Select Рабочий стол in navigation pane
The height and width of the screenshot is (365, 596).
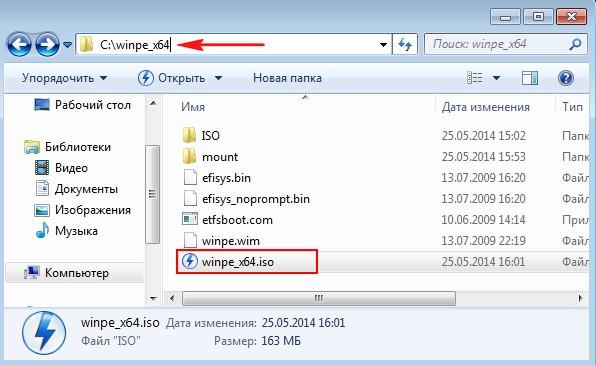pyautogui.click(x=93, y=105)
